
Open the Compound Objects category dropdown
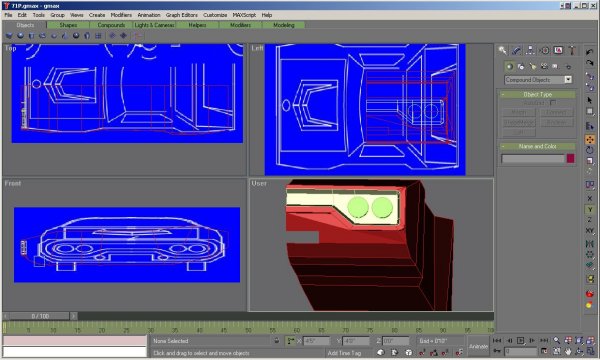pyautogui.click(x=538, y=80)
